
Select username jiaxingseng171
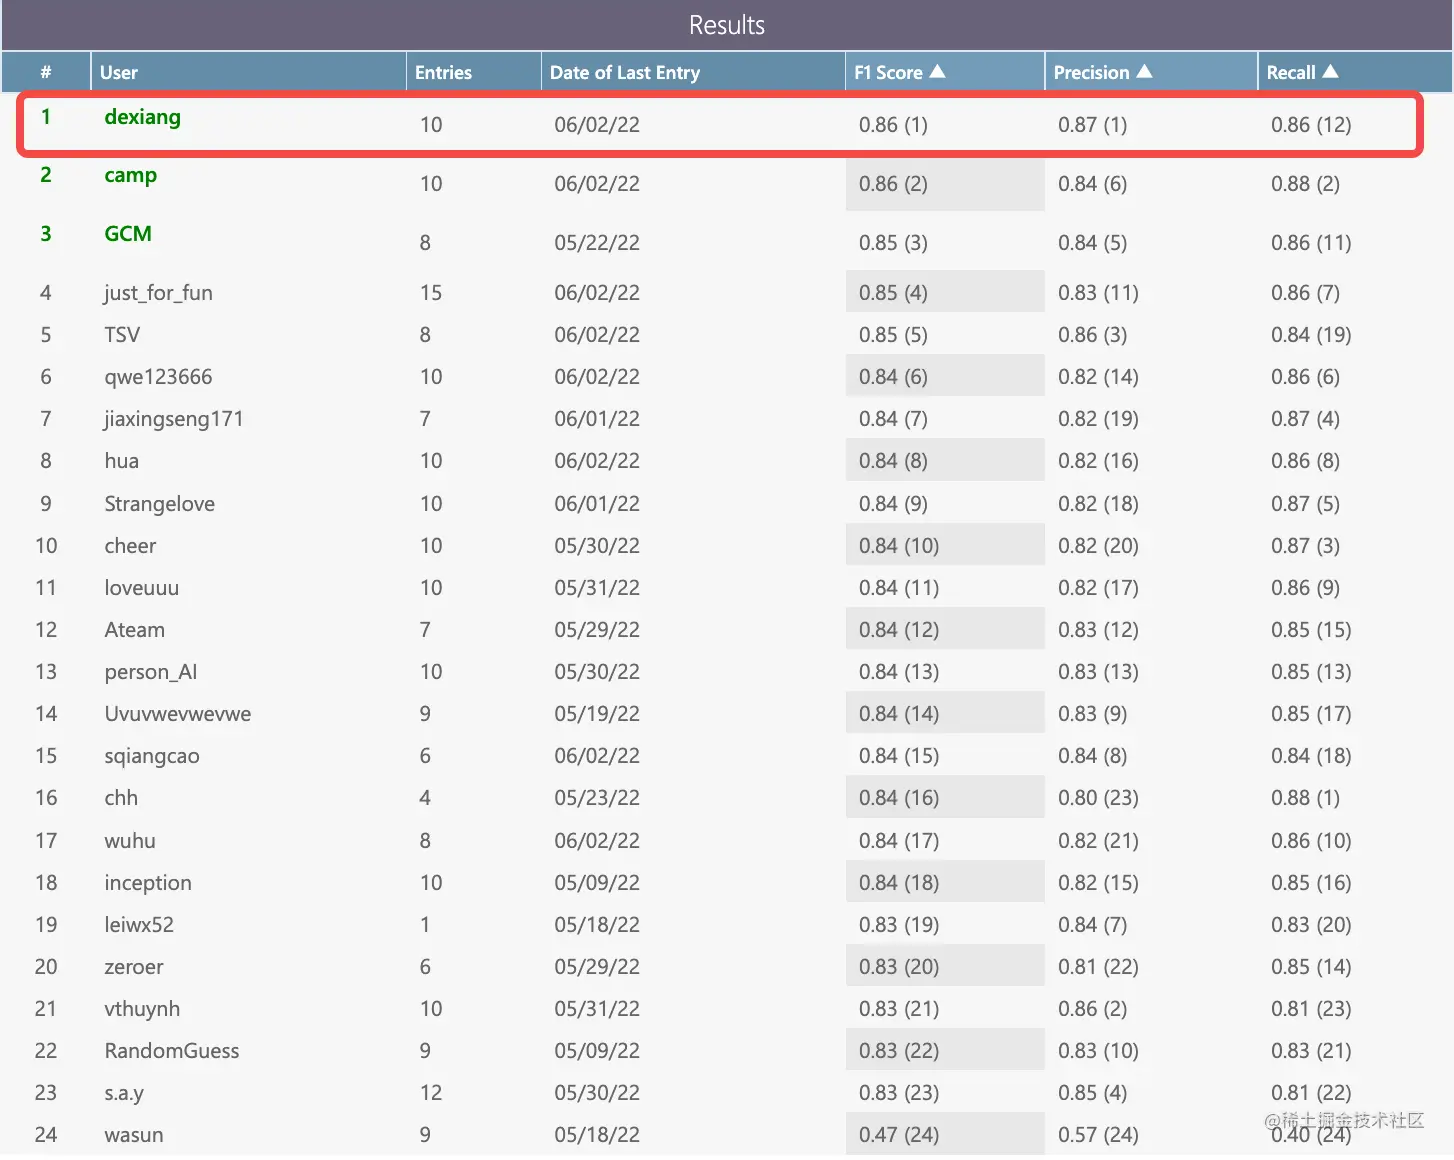(x=174, y=418)
